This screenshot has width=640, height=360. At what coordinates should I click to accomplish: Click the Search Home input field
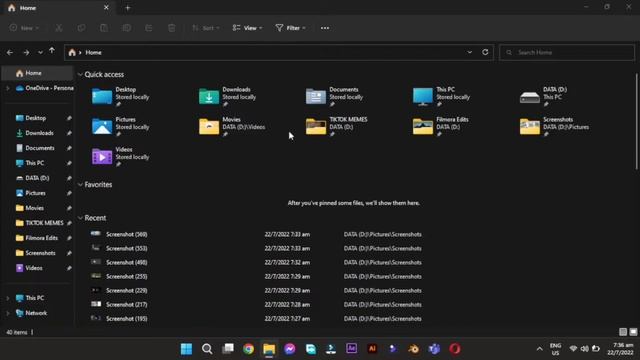[567, 52]
